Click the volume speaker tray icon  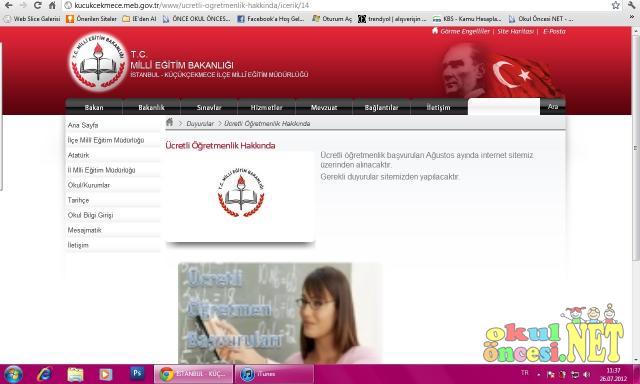point(587,374)
